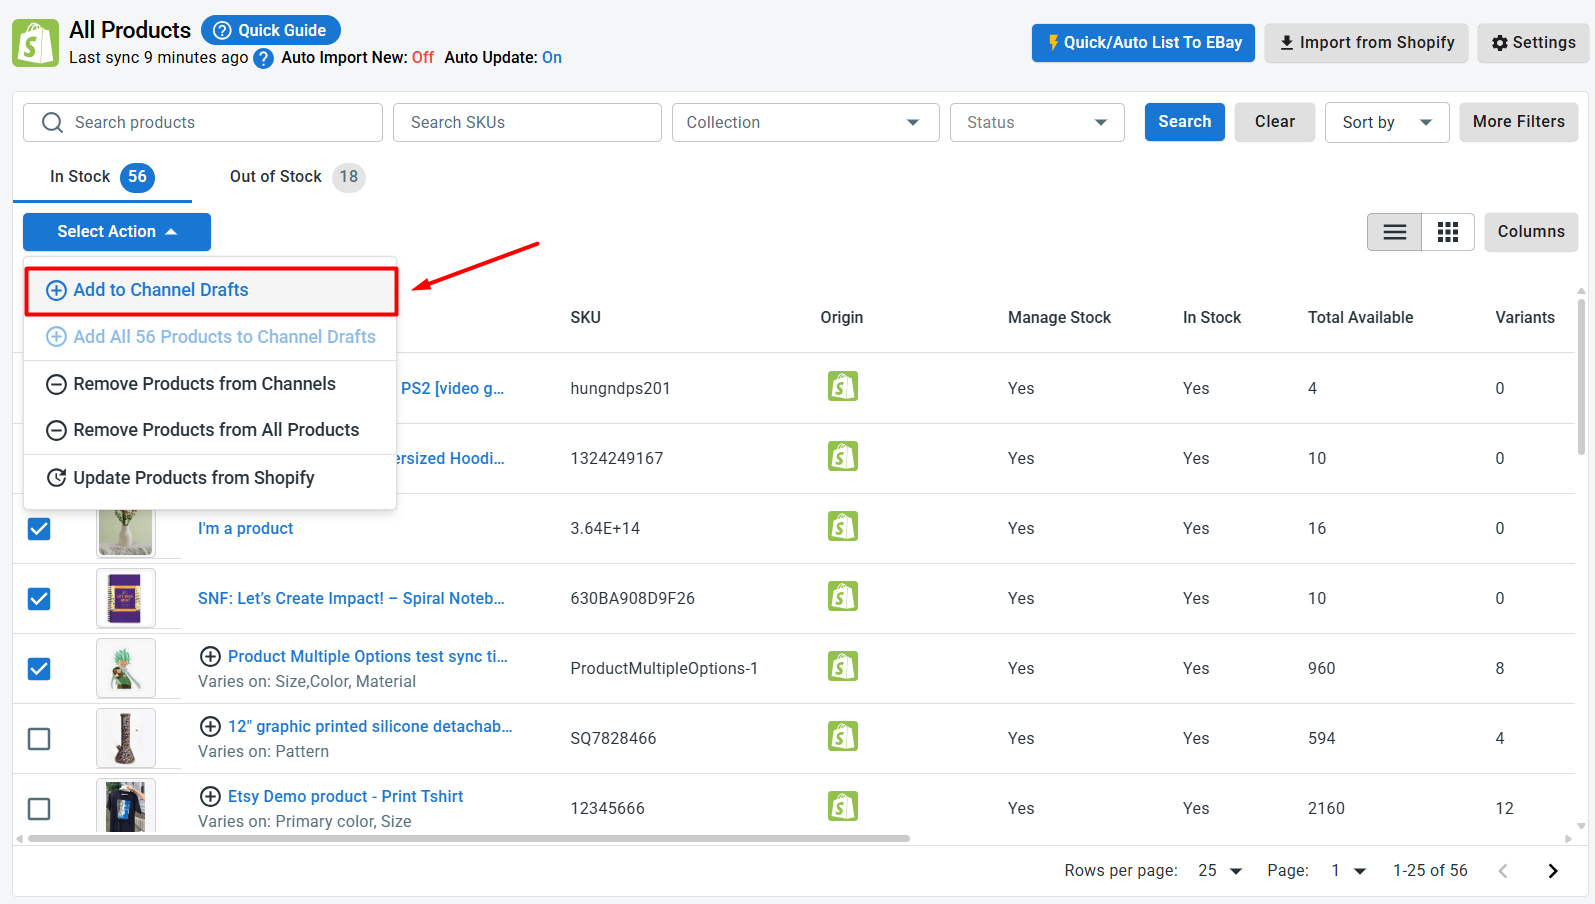Click the Shopify logo beside All Products
Screen dimensions: 1595x904
[x=35, y=43]
